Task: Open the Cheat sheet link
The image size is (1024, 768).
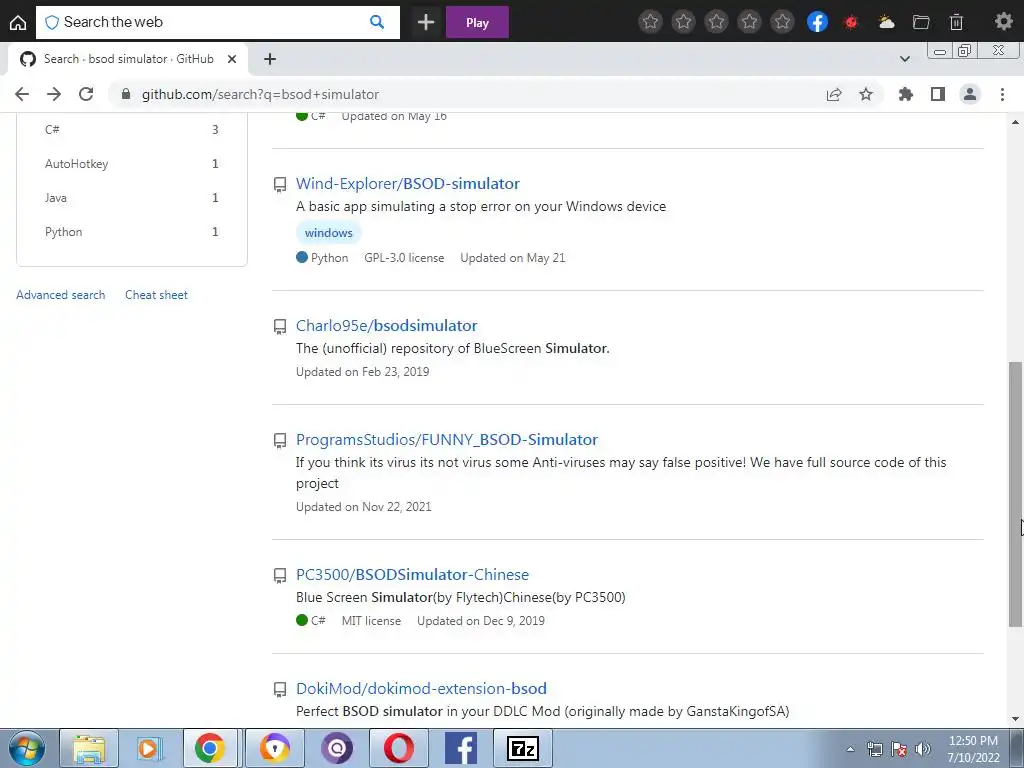Action: pos(156,295)
